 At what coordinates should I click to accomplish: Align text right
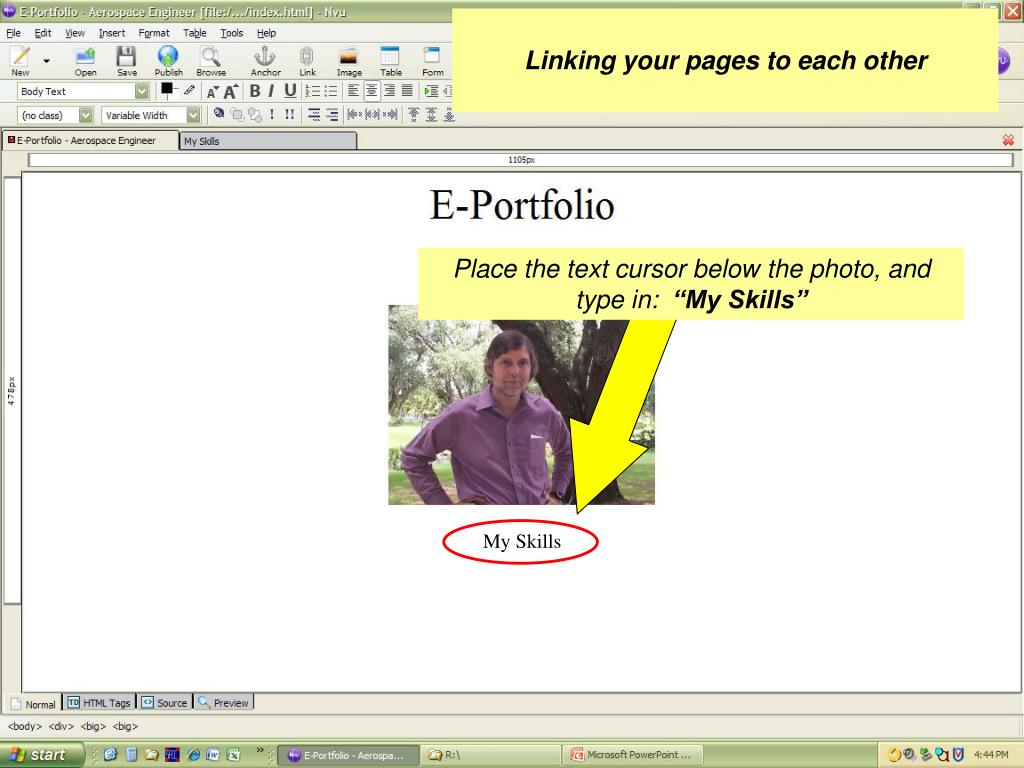pos(389,91)
